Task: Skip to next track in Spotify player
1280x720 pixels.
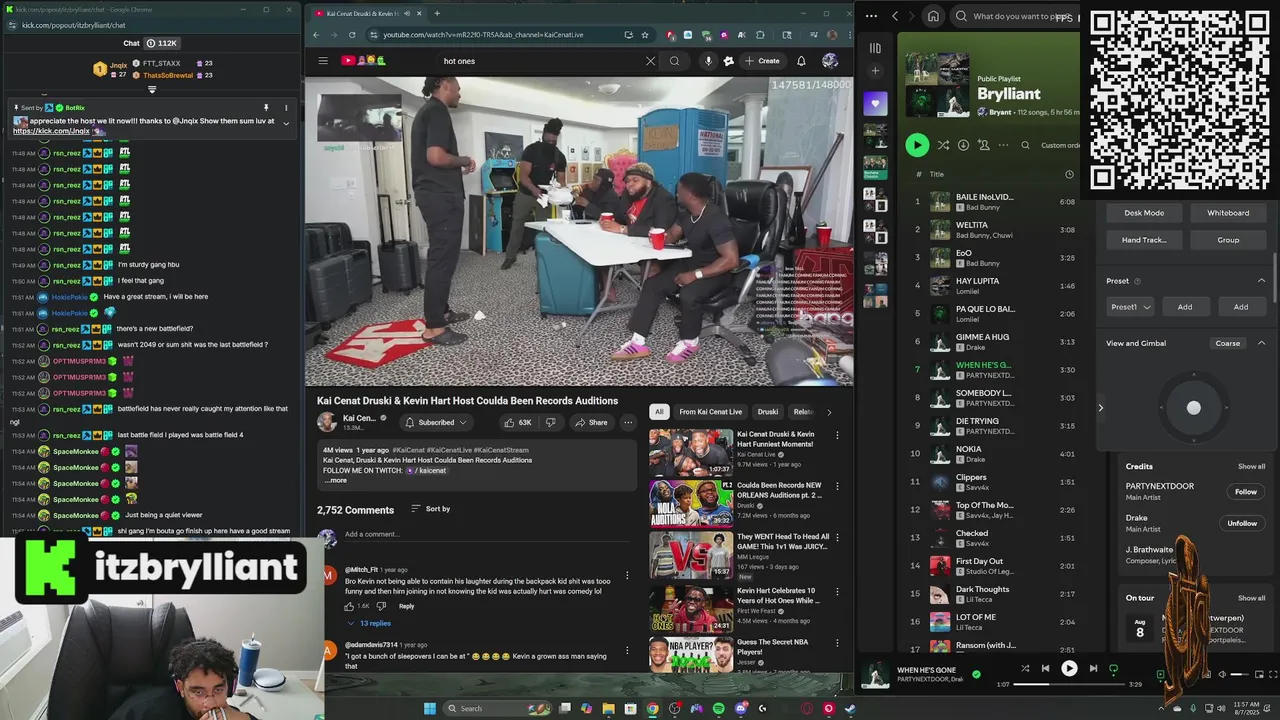Action: click(x=1093, y=668)
